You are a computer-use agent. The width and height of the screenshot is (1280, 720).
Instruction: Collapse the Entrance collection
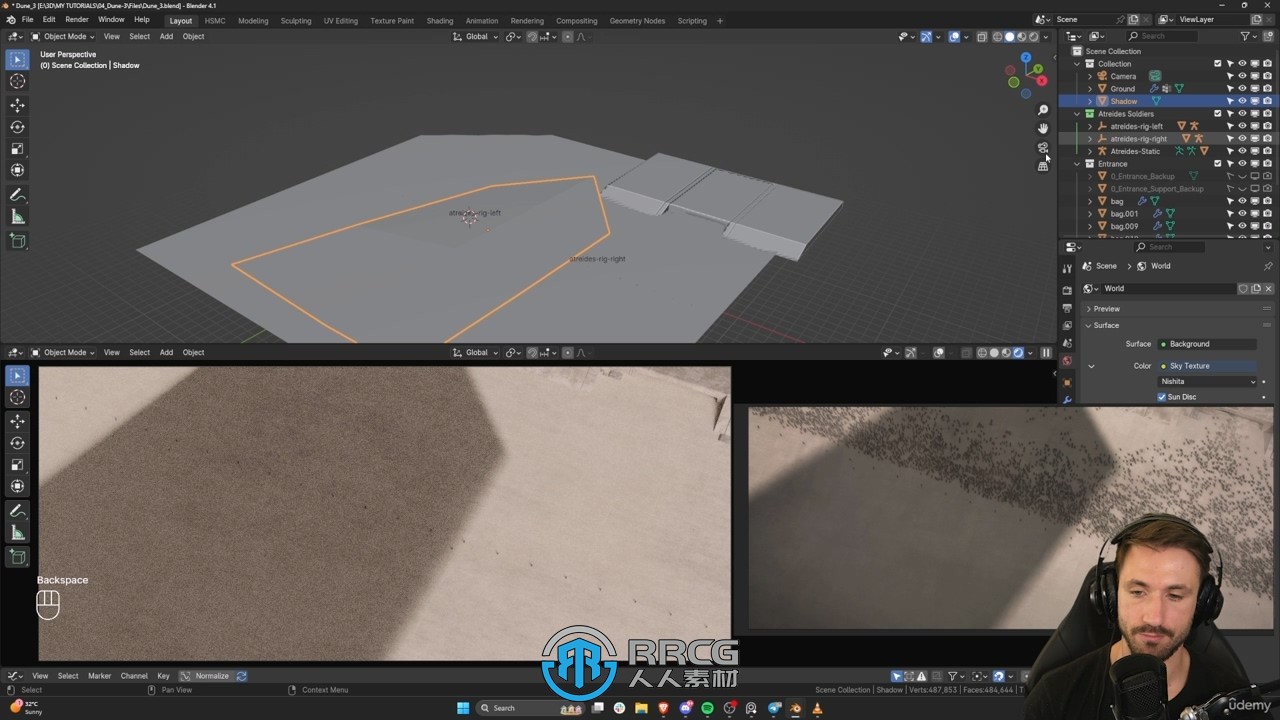(1077, 164)
